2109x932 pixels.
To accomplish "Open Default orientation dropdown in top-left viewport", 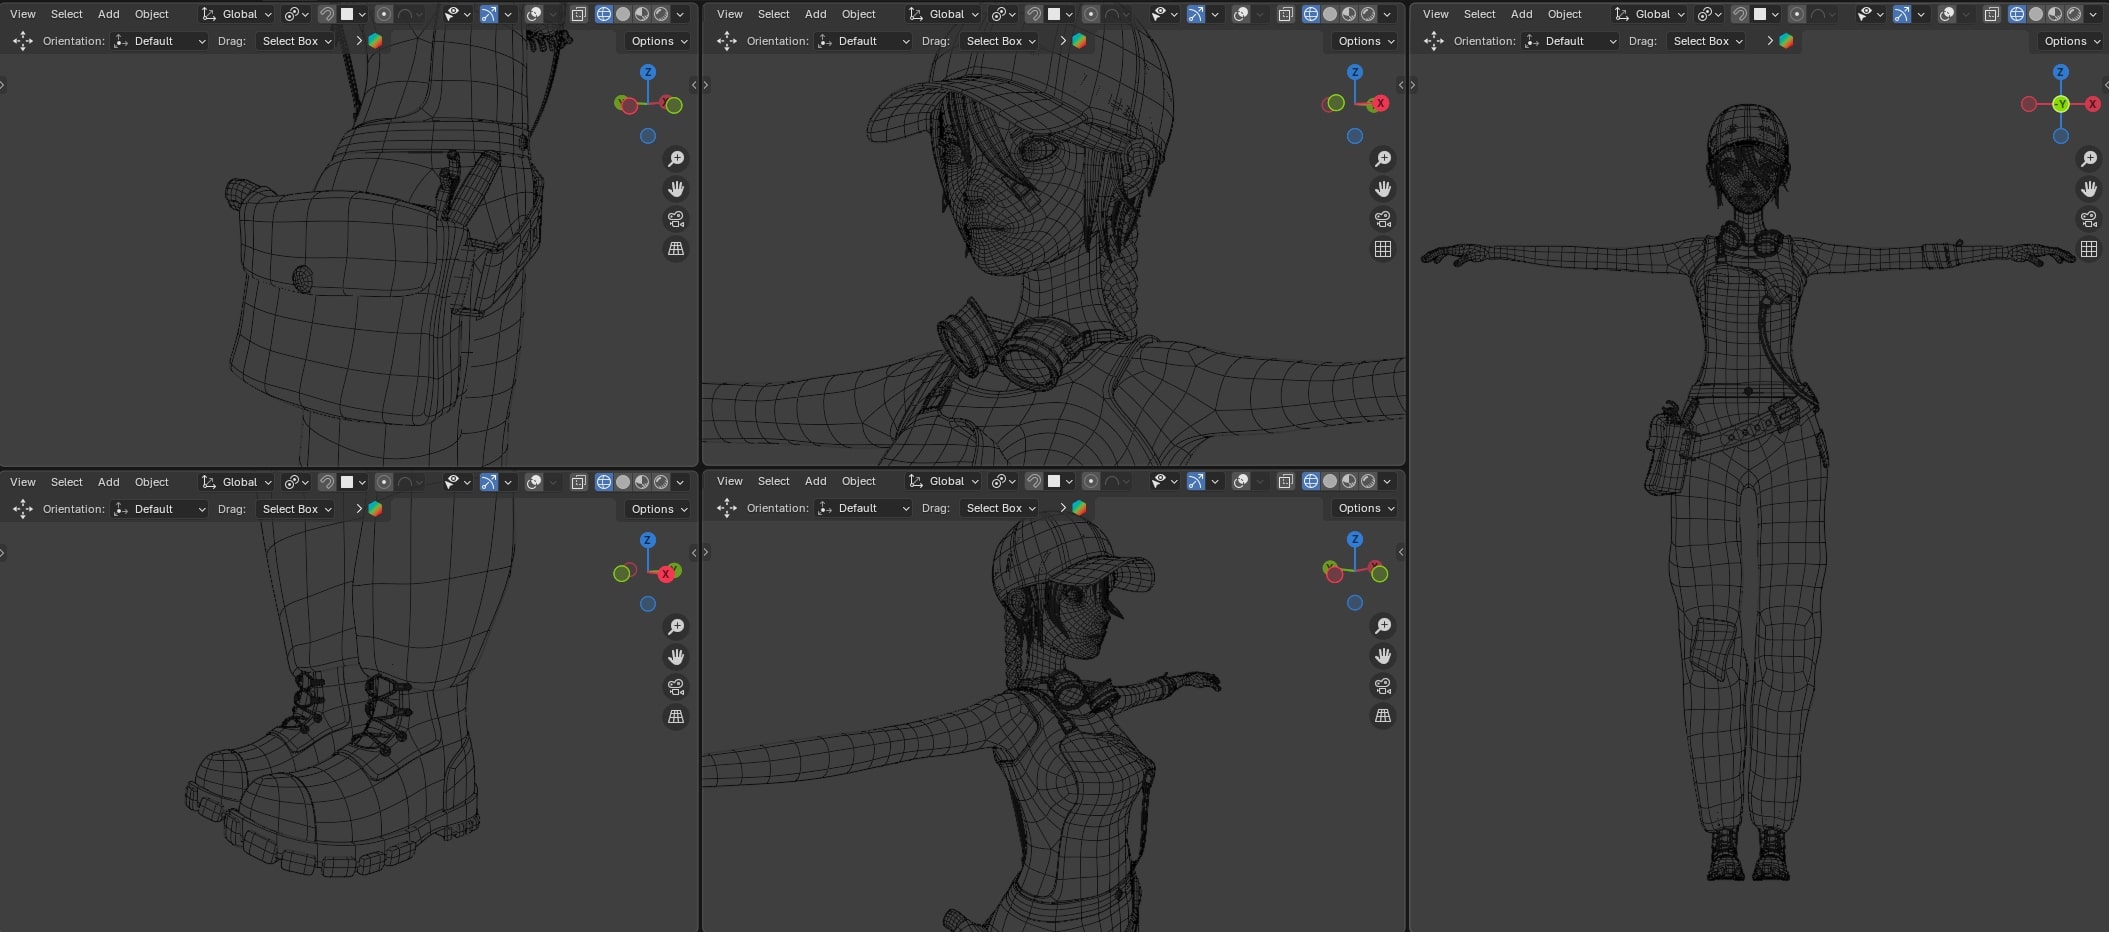I will [160, 41].
